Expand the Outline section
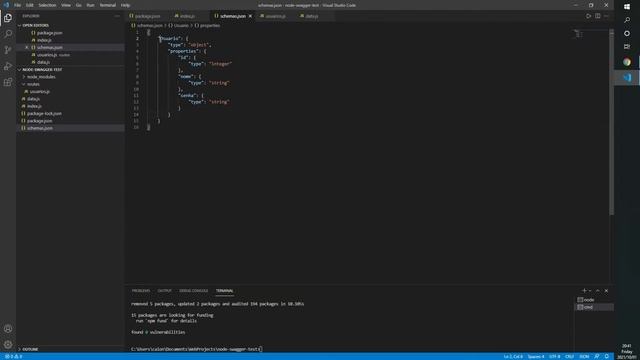Image resolution: width=640 pixels, height=360 pixels. (30, 349)
